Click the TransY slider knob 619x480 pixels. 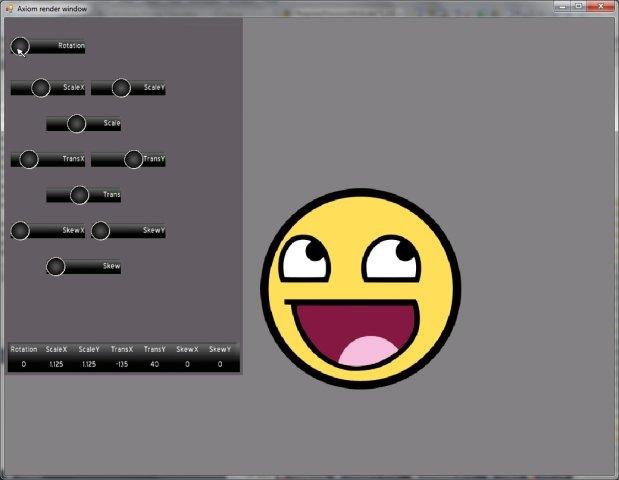click(133, 159)
